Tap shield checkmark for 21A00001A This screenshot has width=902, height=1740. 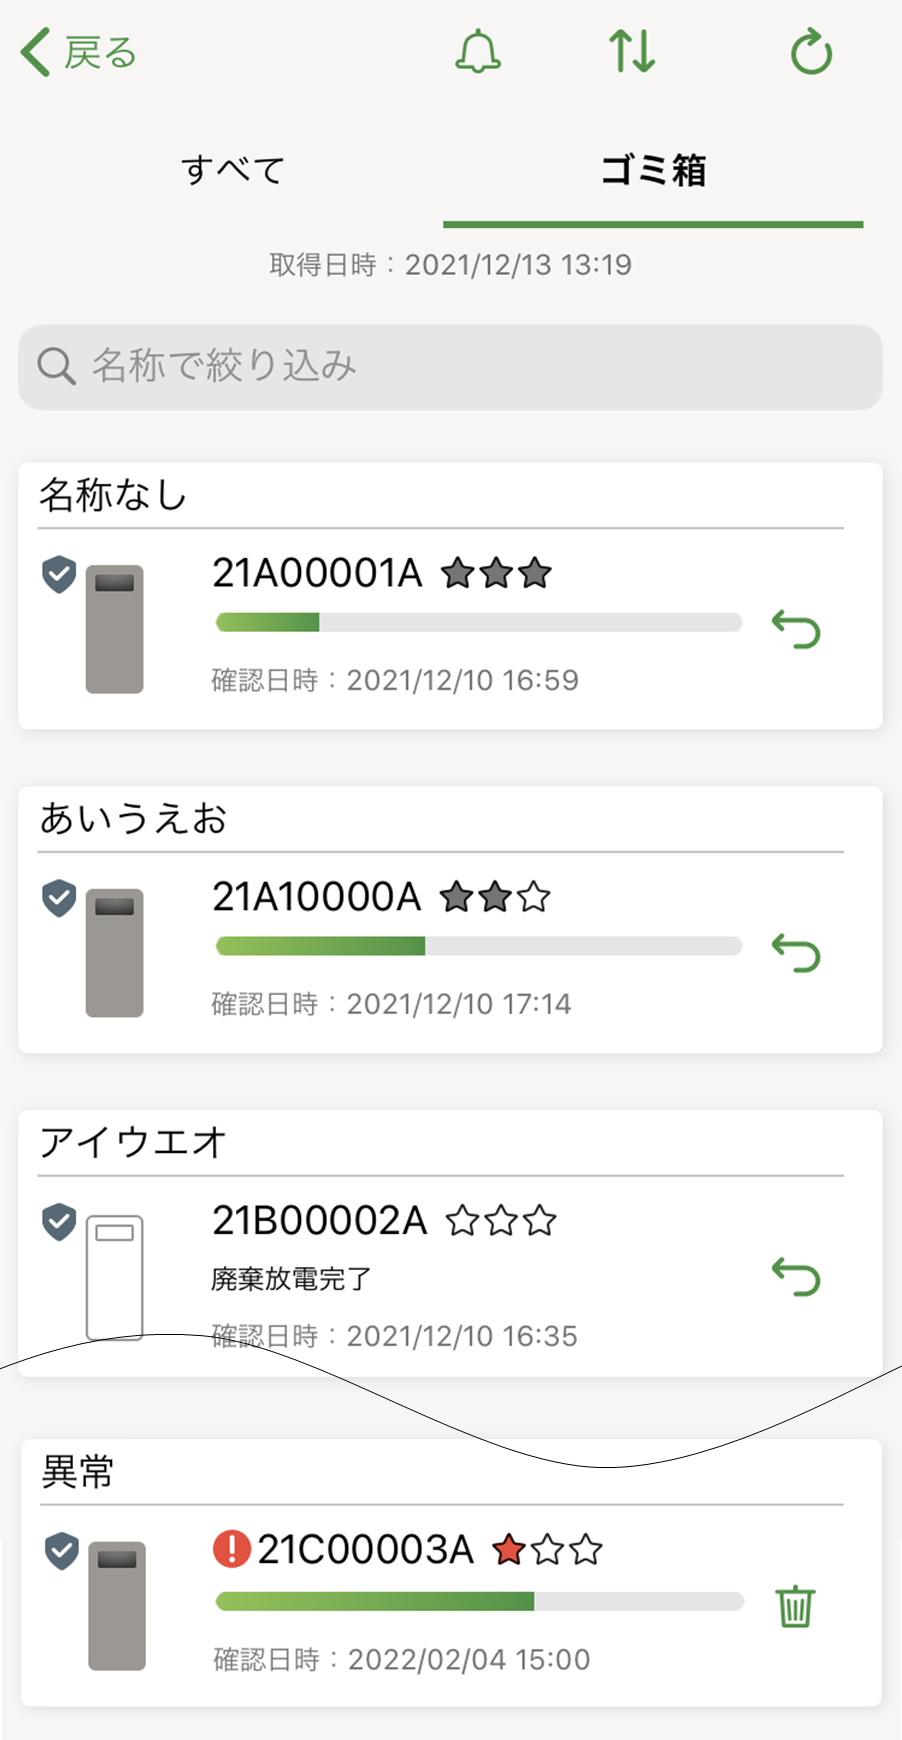[59, 574]
